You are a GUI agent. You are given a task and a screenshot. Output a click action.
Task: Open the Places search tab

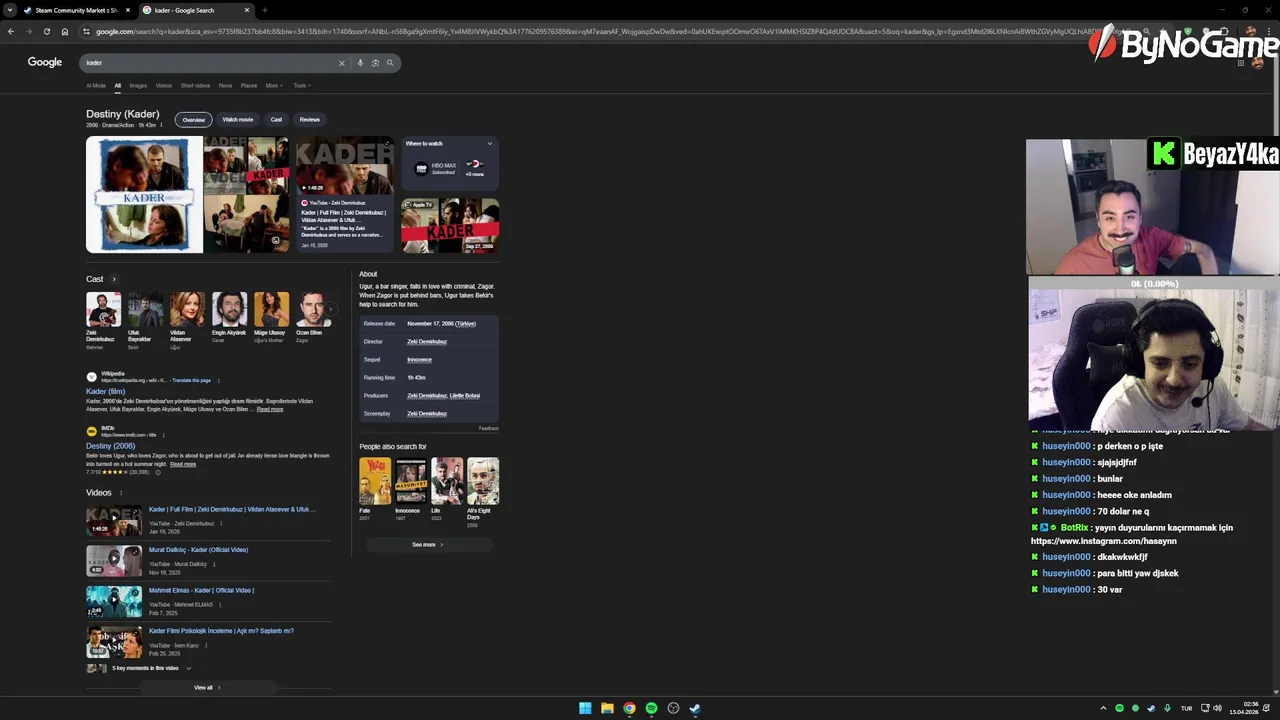(x=248, y=86)
